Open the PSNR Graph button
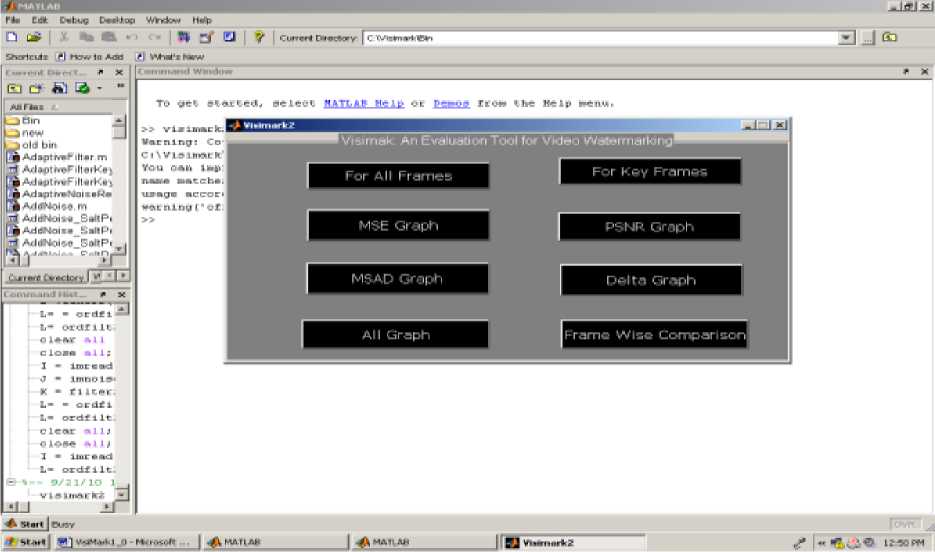The image size is (935, 552). point(650,227)
